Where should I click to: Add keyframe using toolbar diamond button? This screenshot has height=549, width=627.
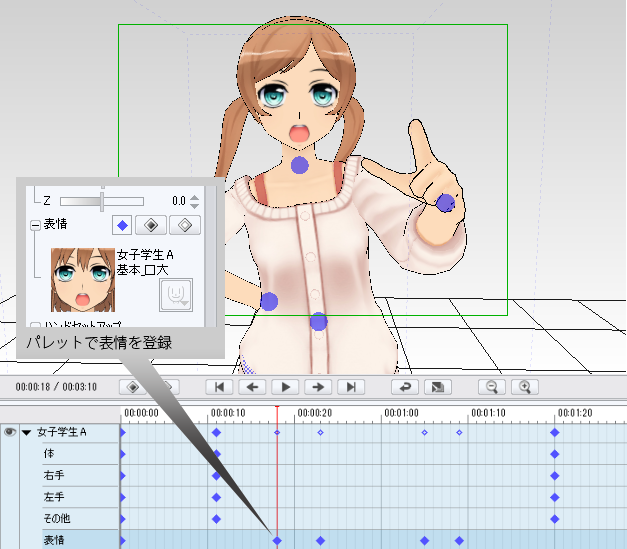click(x=133, y=387)
